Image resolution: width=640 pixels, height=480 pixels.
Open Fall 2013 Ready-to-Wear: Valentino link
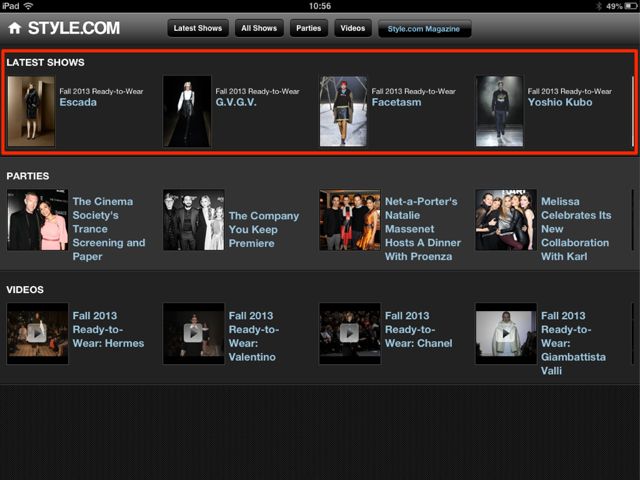(253, 336)
